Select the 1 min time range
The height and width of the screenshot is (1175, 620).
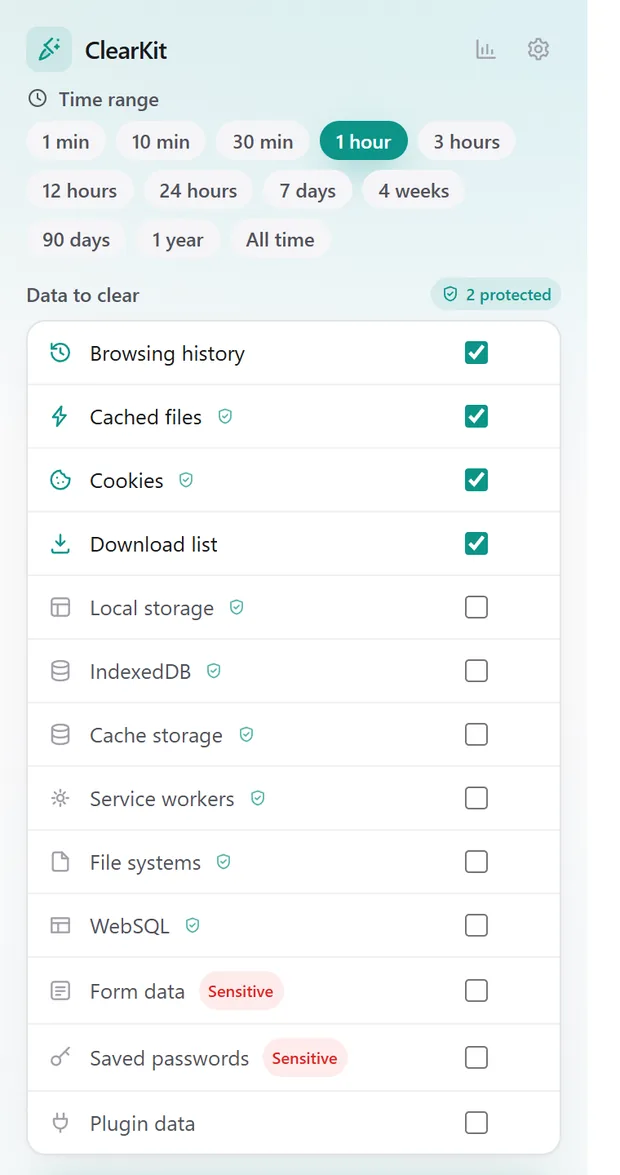(x=66, y=142)
